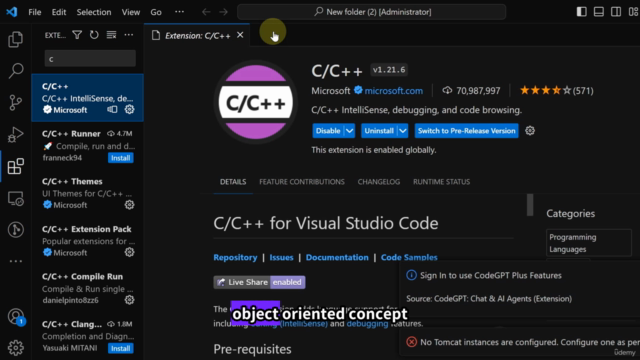Select C/C++ Extension Pack in the list
This screenshot has height=360, width=640.
tap(87, 240)
